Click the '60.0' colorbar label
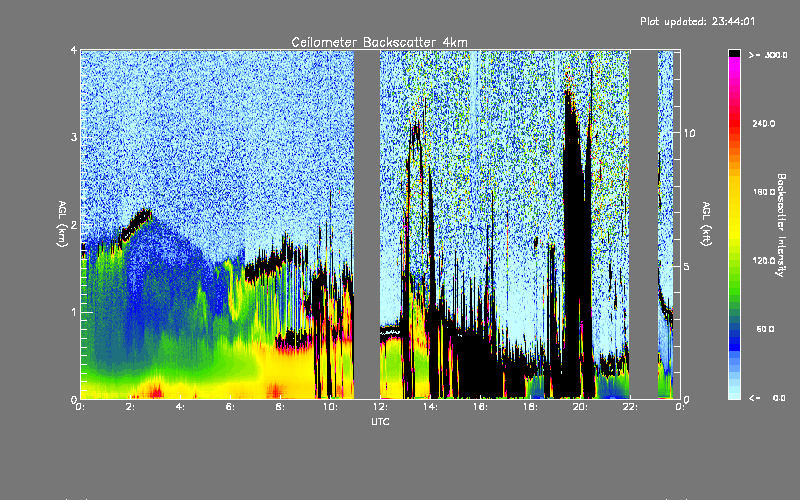Screen dimensions: 800x500 [765, 329]
